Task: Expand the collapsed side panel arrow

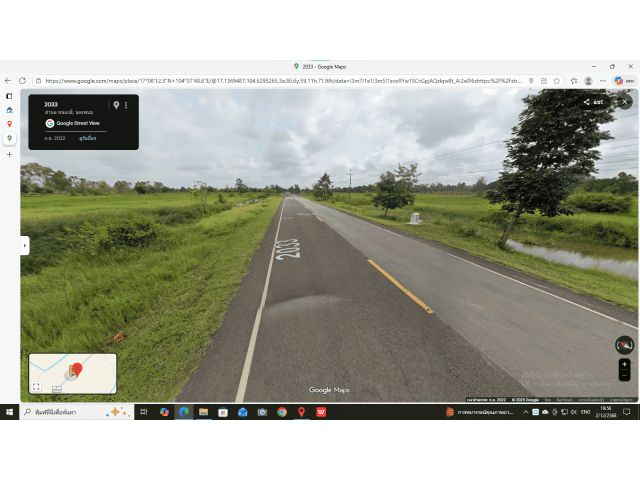Action: [x=24, y=245]
